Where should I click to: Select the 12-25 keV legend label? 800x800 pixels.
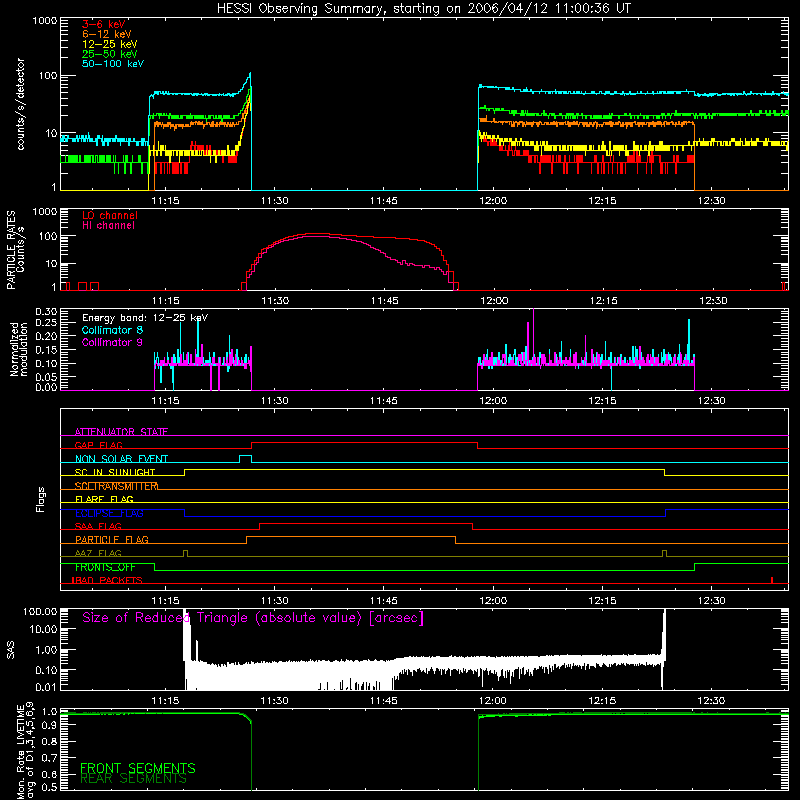coord(110,44)
